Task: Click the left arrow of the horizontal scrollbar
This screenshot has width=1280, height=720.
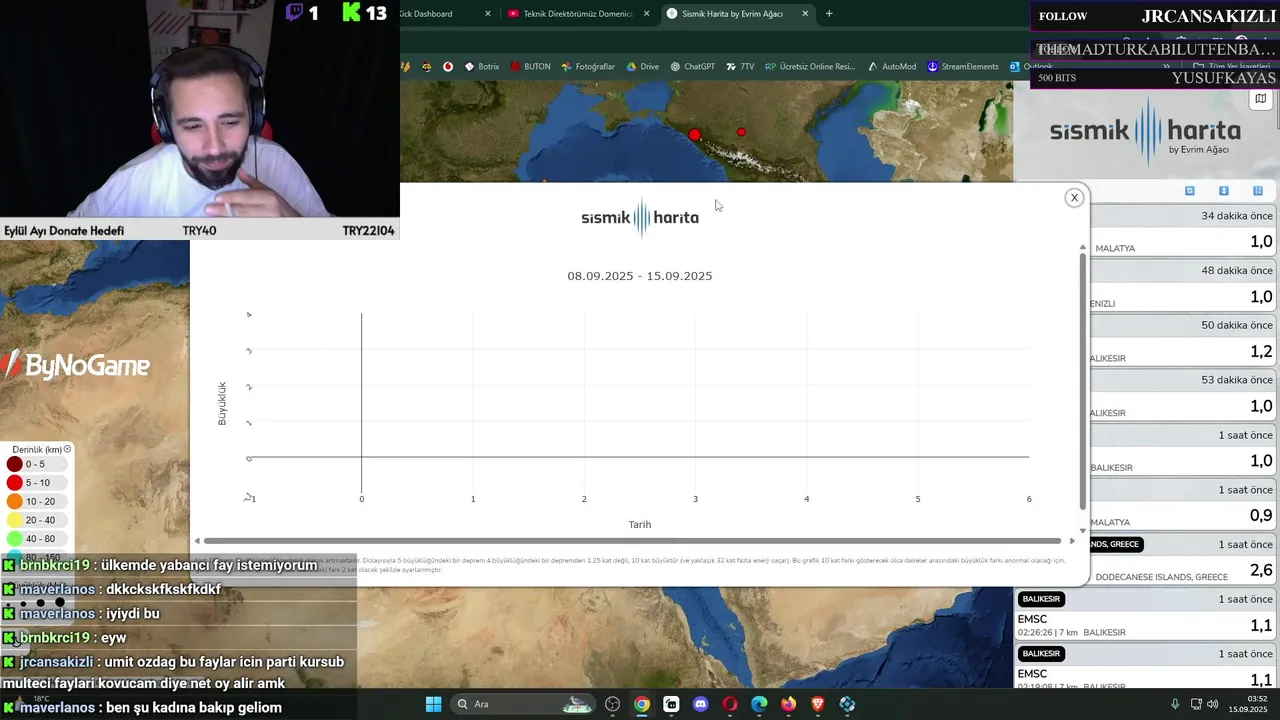Action: [197, 541]
